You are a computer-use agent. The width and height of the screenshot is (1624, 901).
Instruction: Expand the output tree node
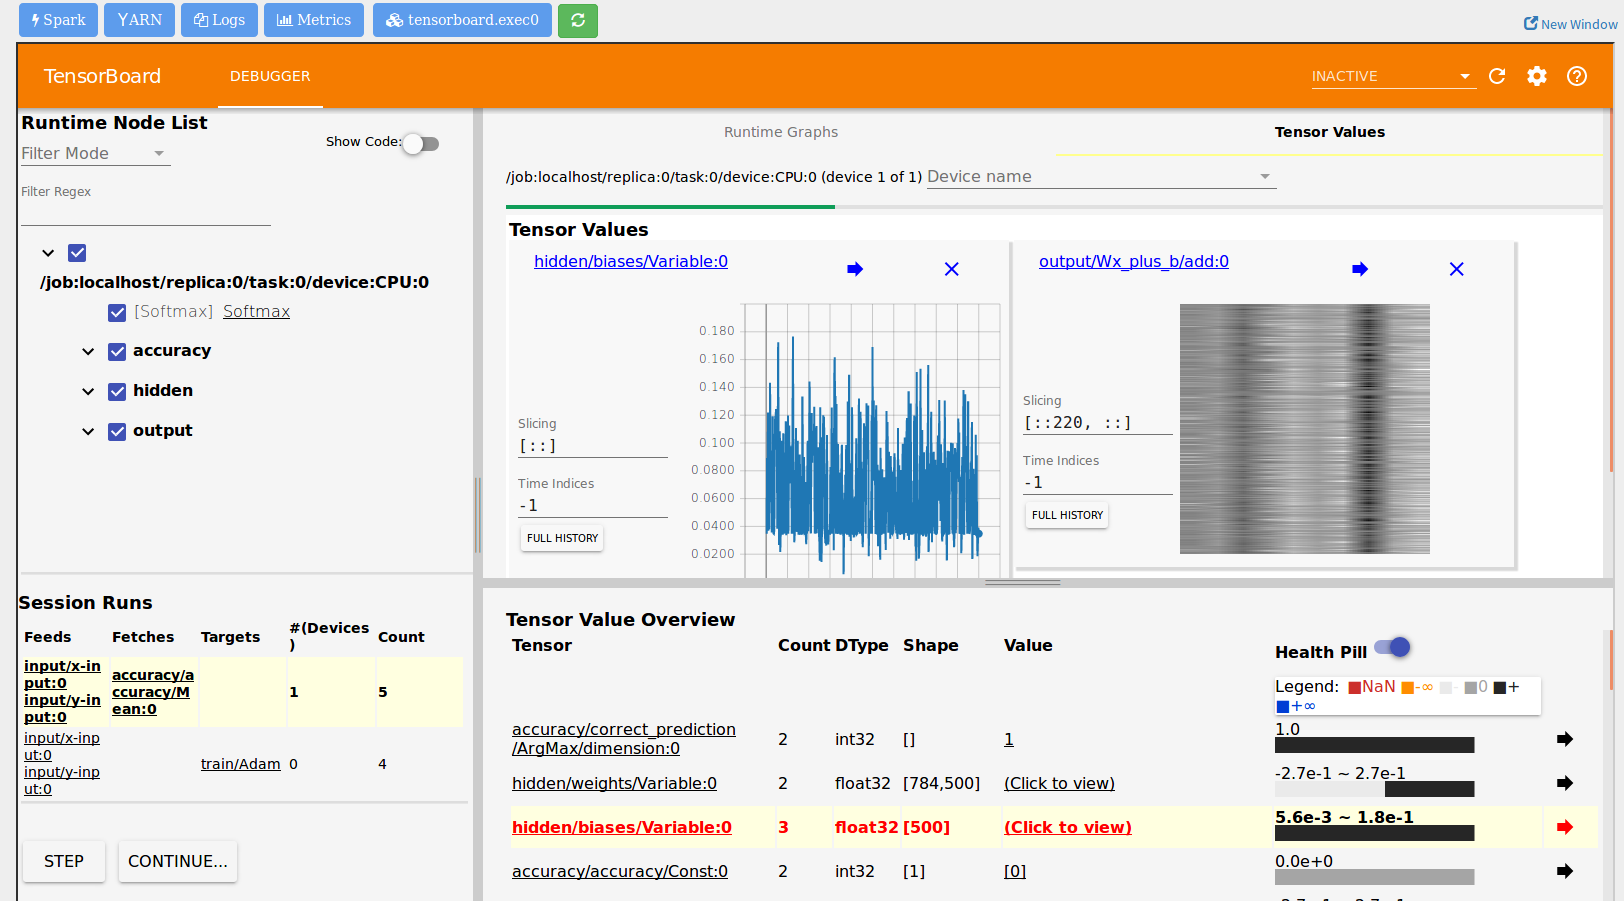pos(88,431)
